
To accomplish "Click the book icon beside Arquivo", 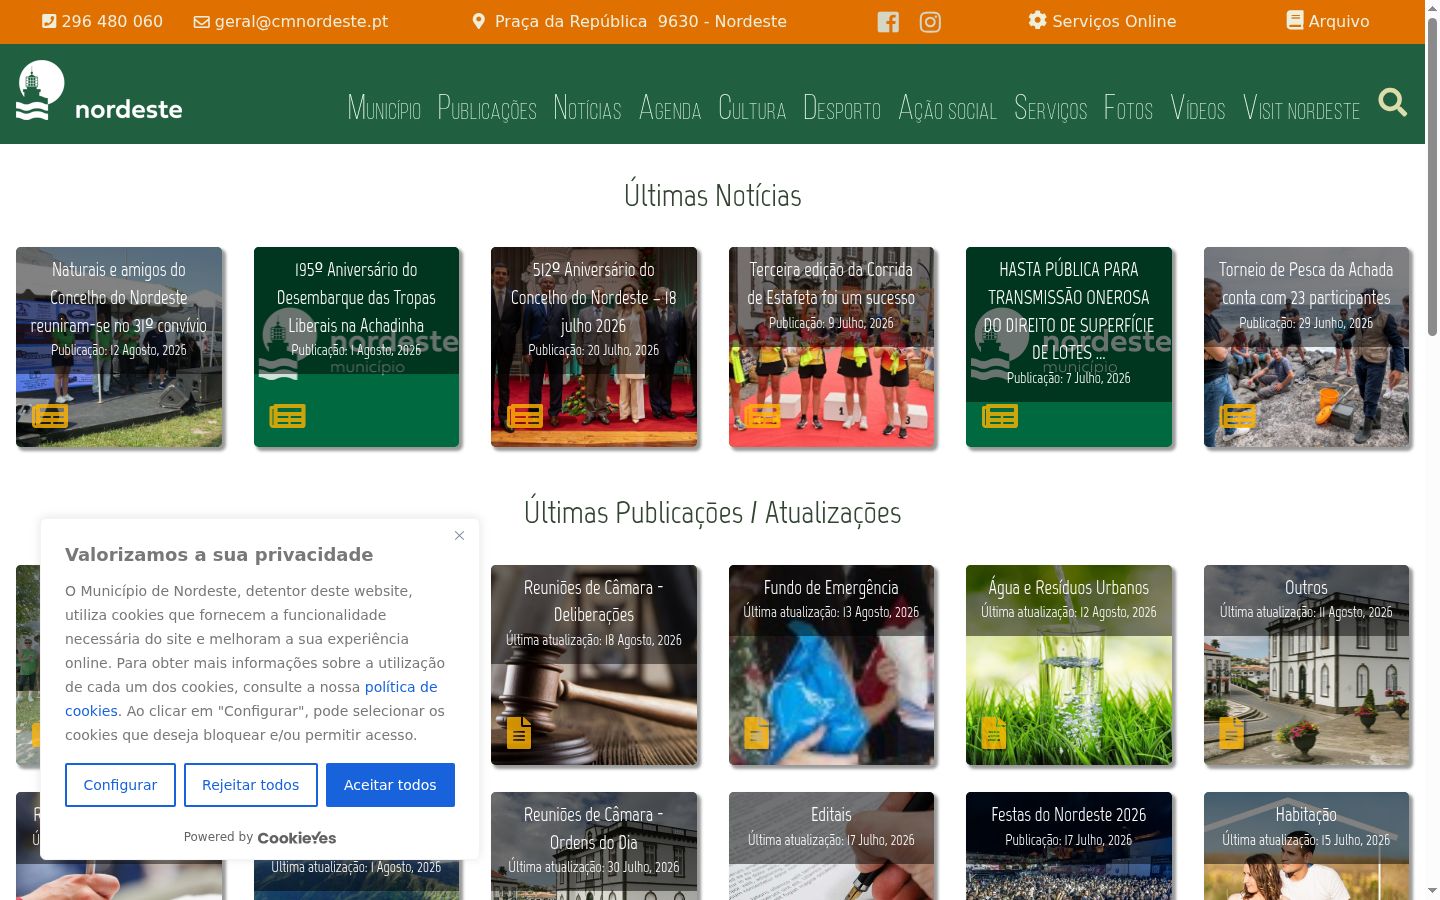I will click(x=1295, y=21).
